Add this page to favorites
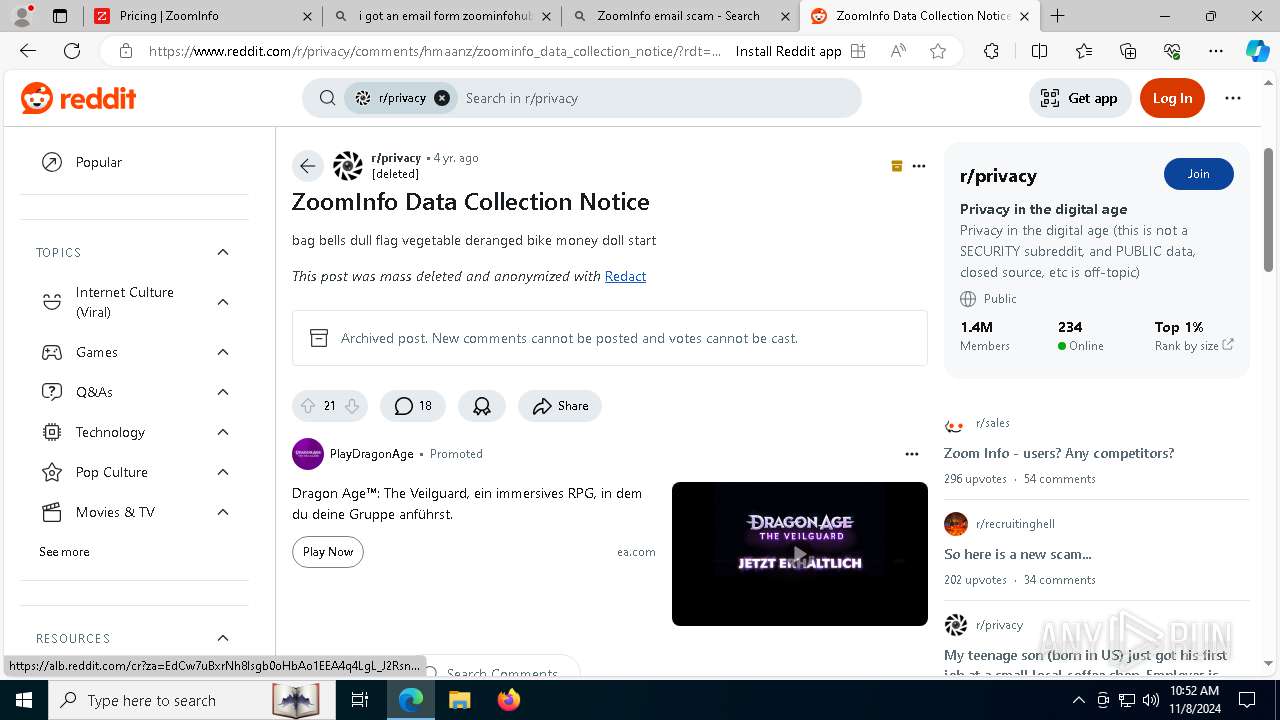Viewport: 1280px width, 720px height. coord(937,51)
